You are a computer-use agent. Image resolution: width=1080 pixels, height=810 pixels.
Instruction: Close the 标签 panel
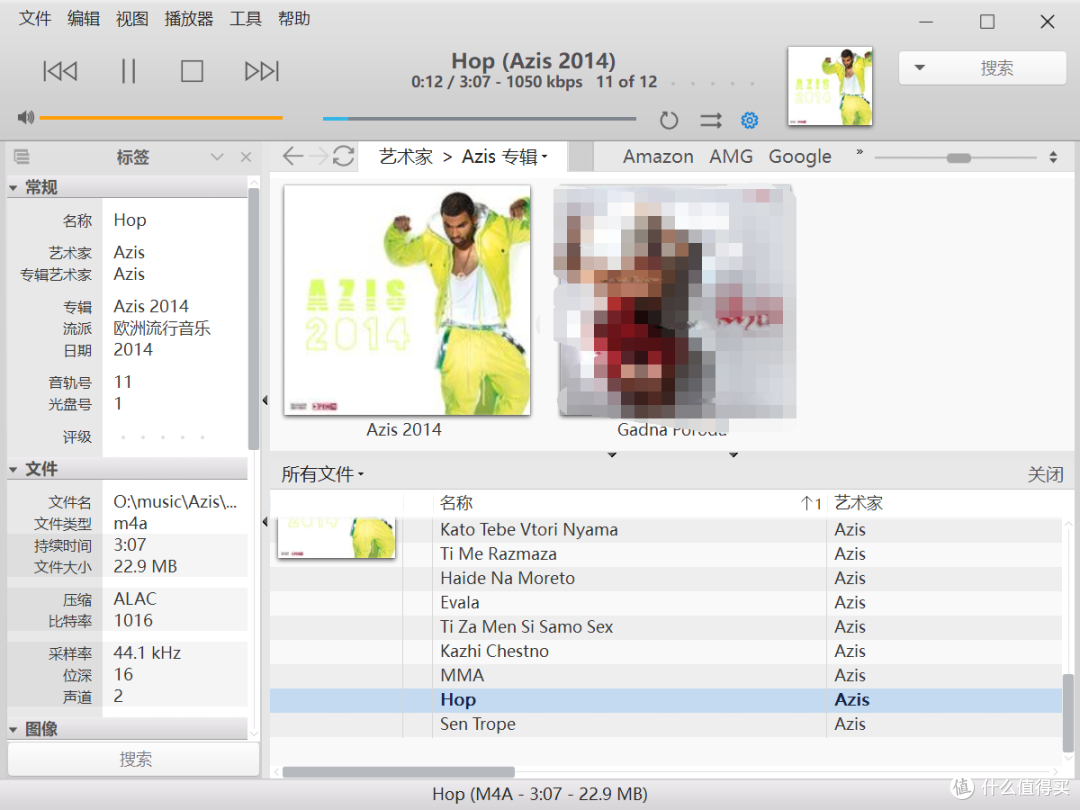246,157
